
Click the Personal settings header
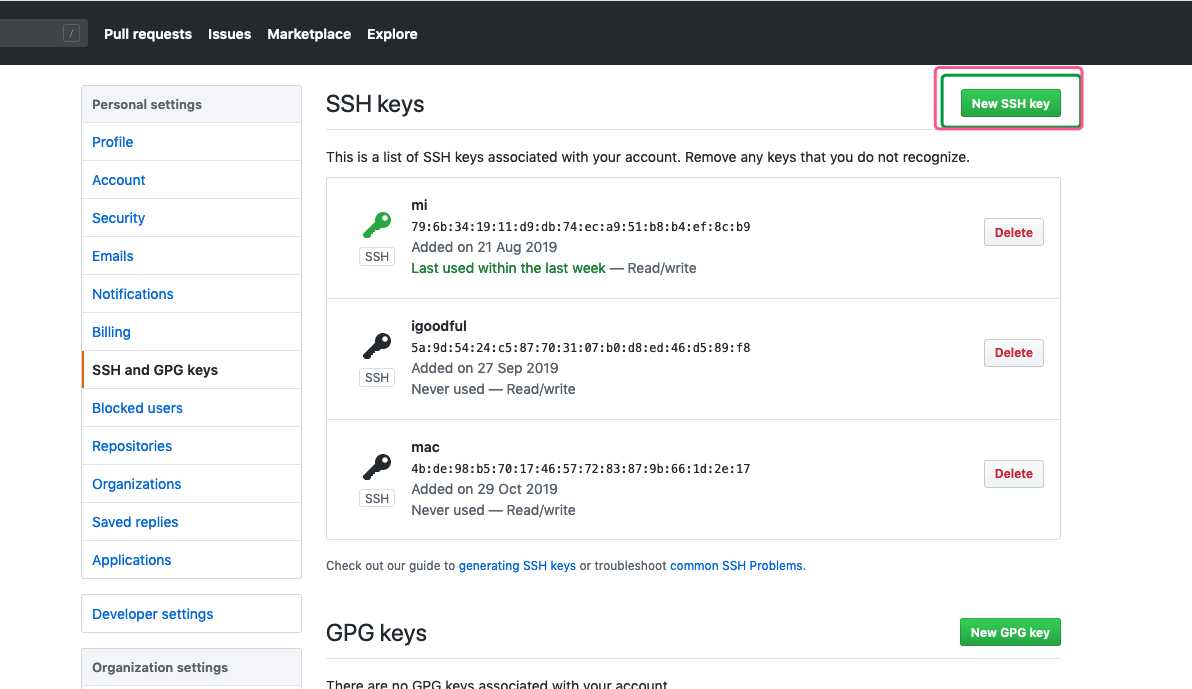[x=192, y=104]
